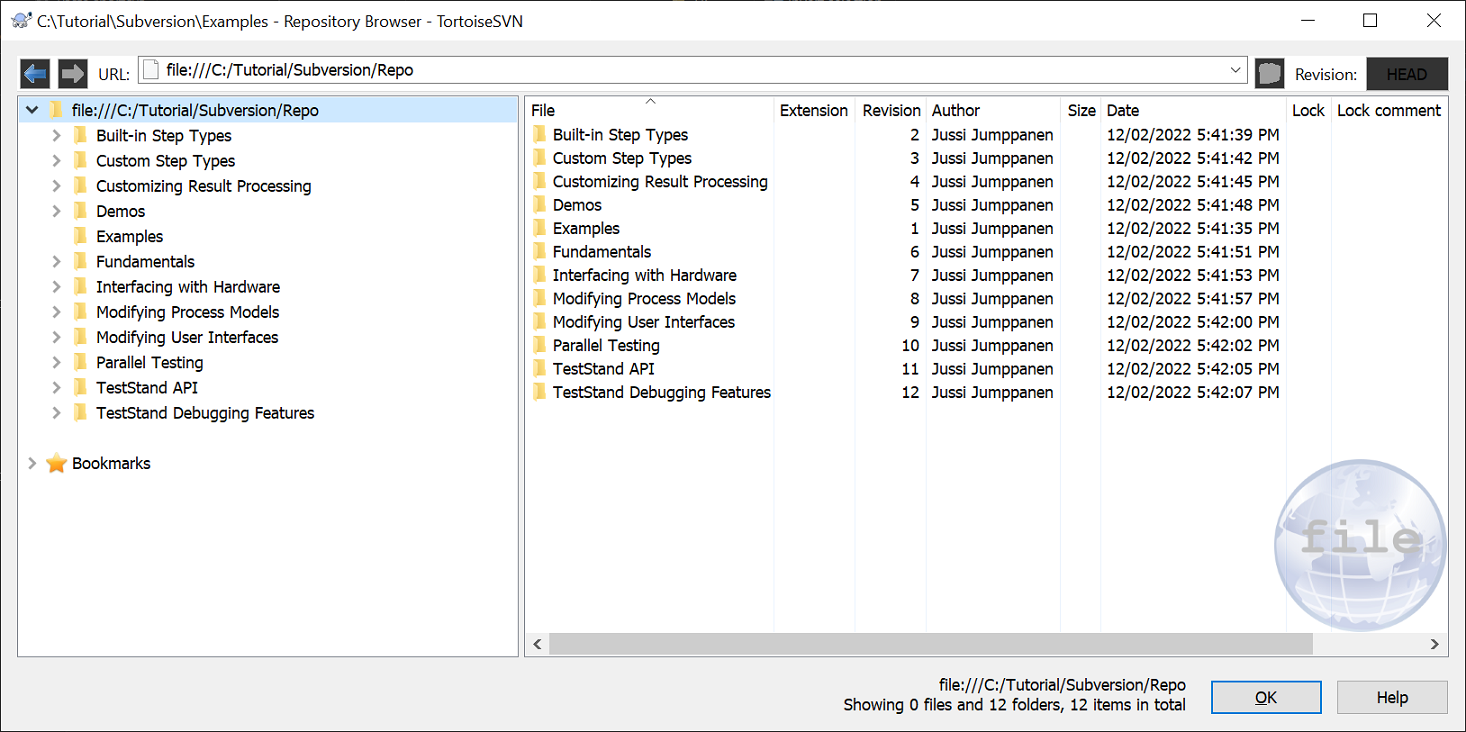Click the Extension column header
The width and height of the screenshot is (1466, 732).
[814, 110]
